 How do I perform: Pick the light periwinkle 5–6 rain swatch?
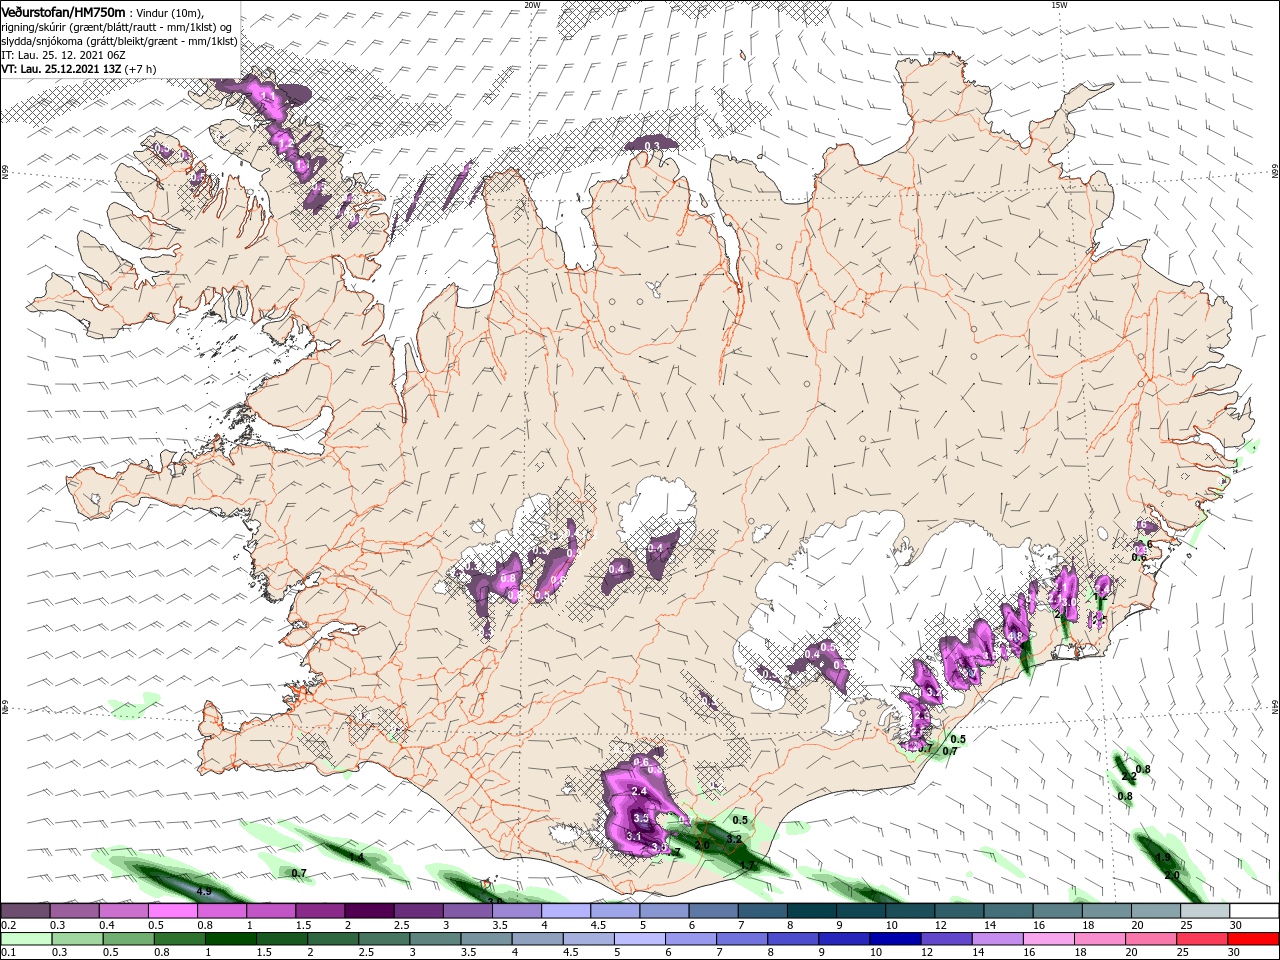pyautogui.click(x=641, y=939)
